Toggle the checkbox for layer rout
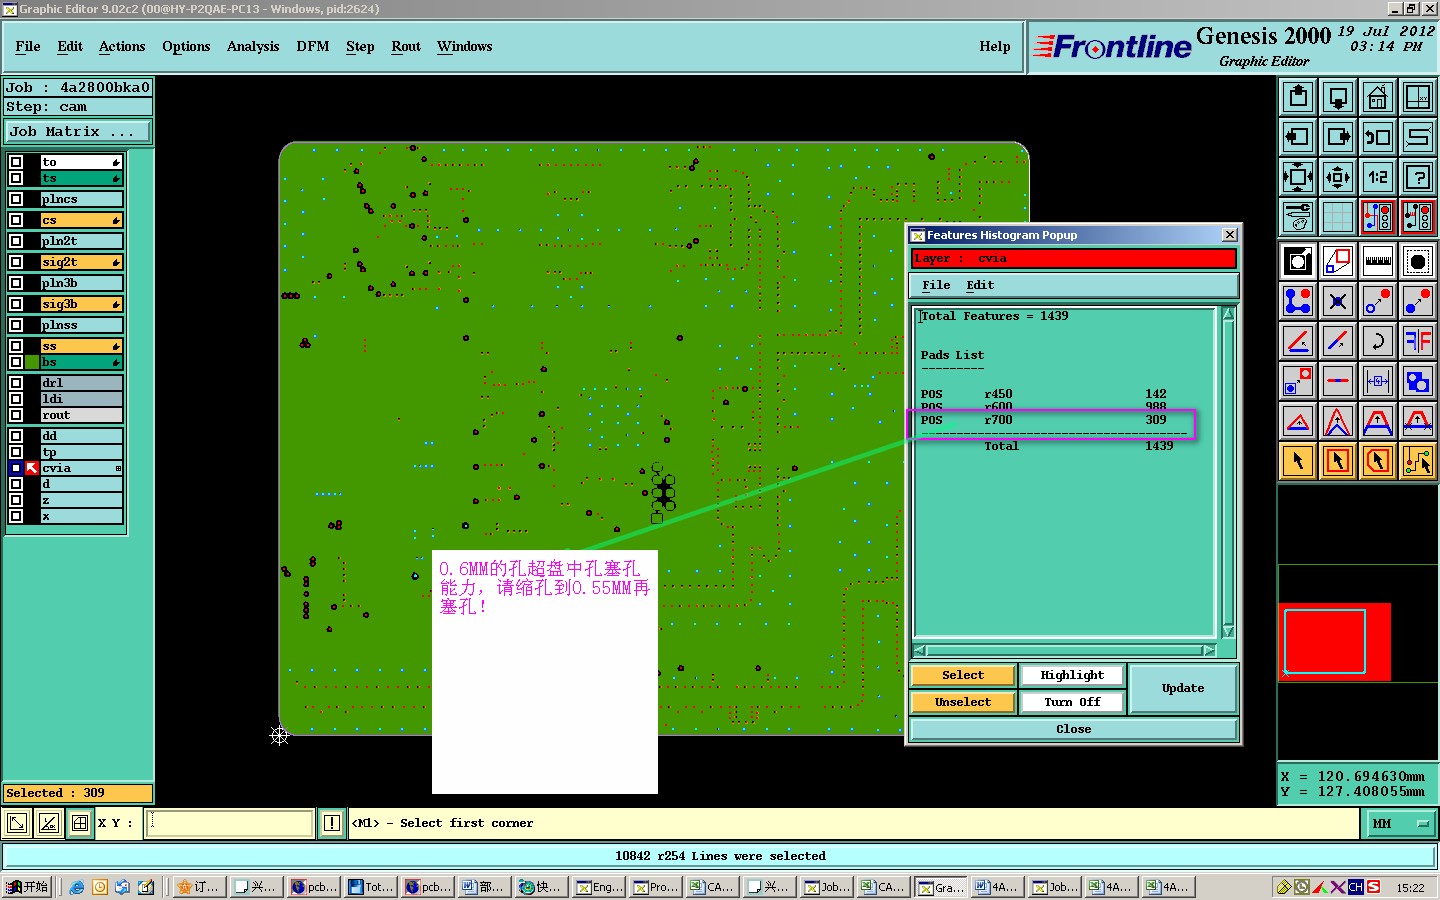This screenshot has height=900, width=1440. pyautogui.click(x=16, y=415)
